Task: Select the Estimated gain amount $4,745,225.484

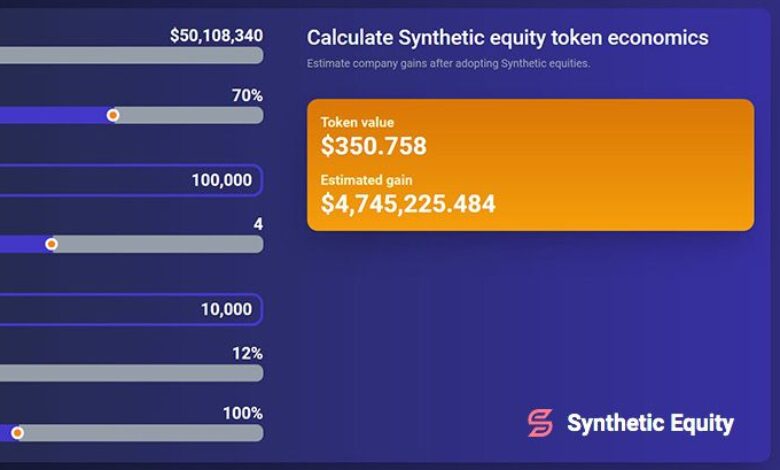Action: 408,203
